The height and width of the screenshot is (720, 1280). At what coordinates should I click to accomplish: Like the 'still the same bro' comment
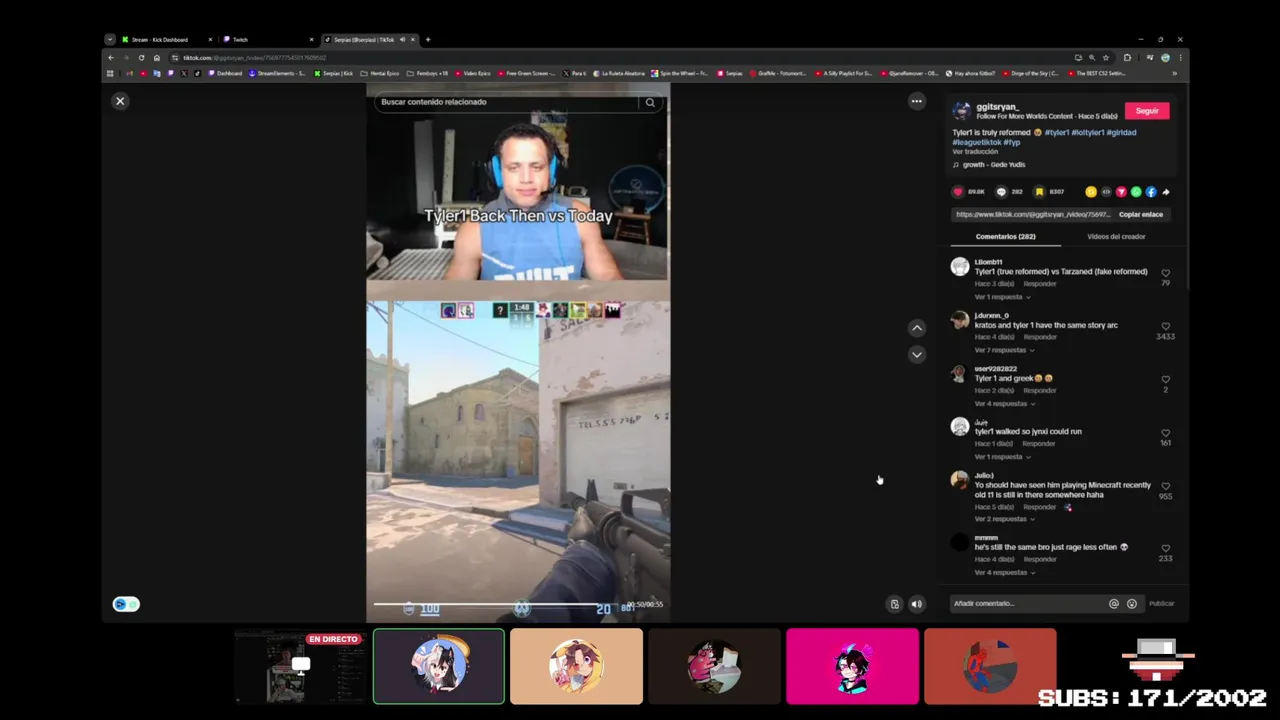1165,548
